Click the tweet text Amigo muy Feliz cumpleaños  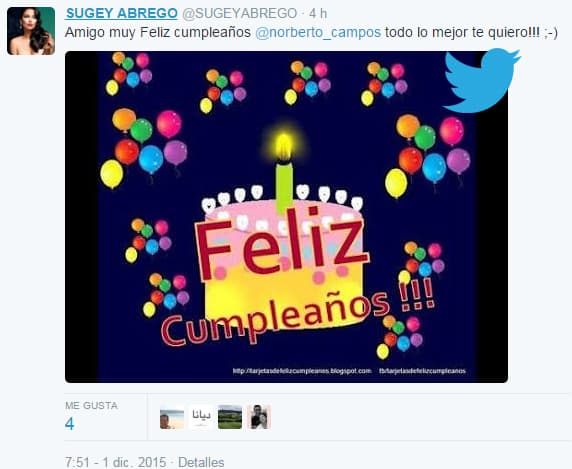point(158,32)
